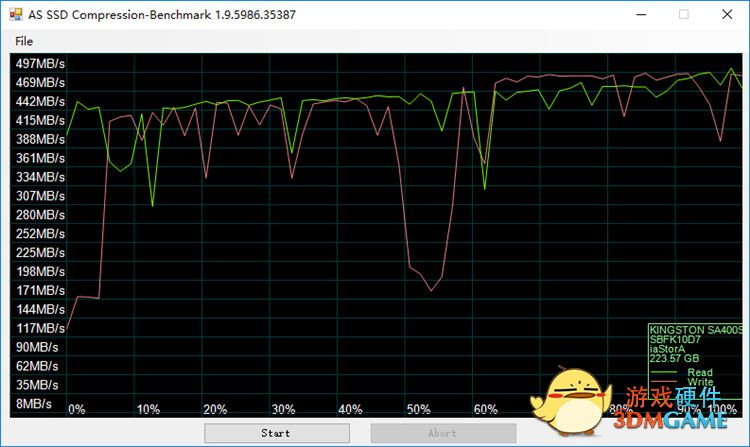Click the 497MB/s axis label
750x447 pixels.
click(40, 64)
